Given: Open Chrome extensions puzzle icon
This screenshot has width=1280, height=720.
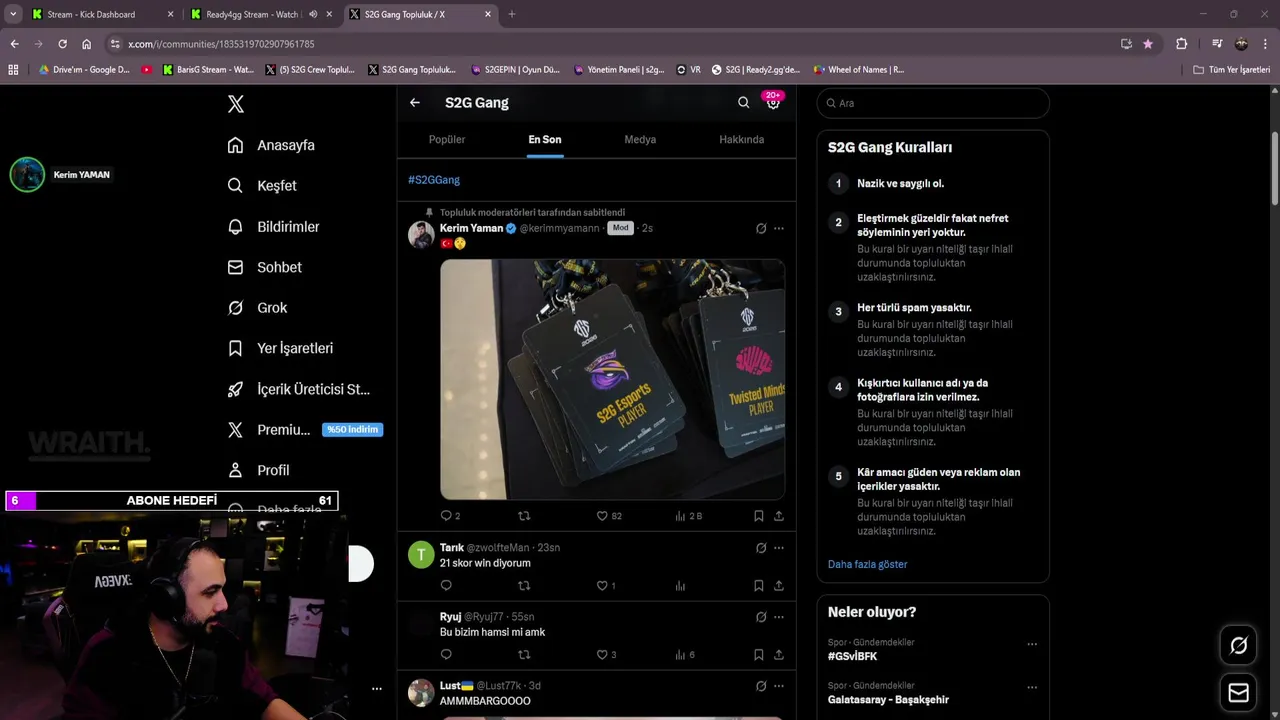Looking at the screenshot, I should coord(1181,44).
